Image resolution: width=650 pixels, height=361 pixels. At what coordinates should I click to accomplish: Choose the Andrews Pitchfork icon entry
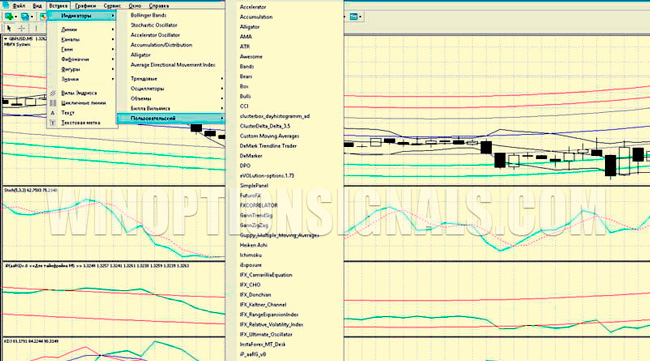(x=53, y=93)
